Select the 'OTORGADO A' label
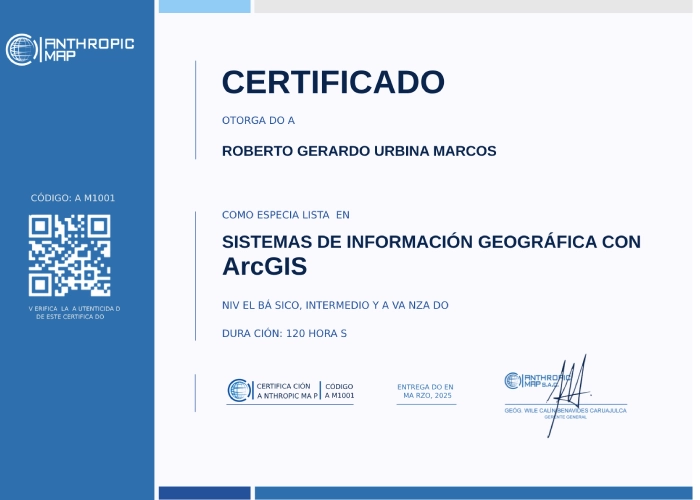 pyautogui.click(x=258, y=121)
